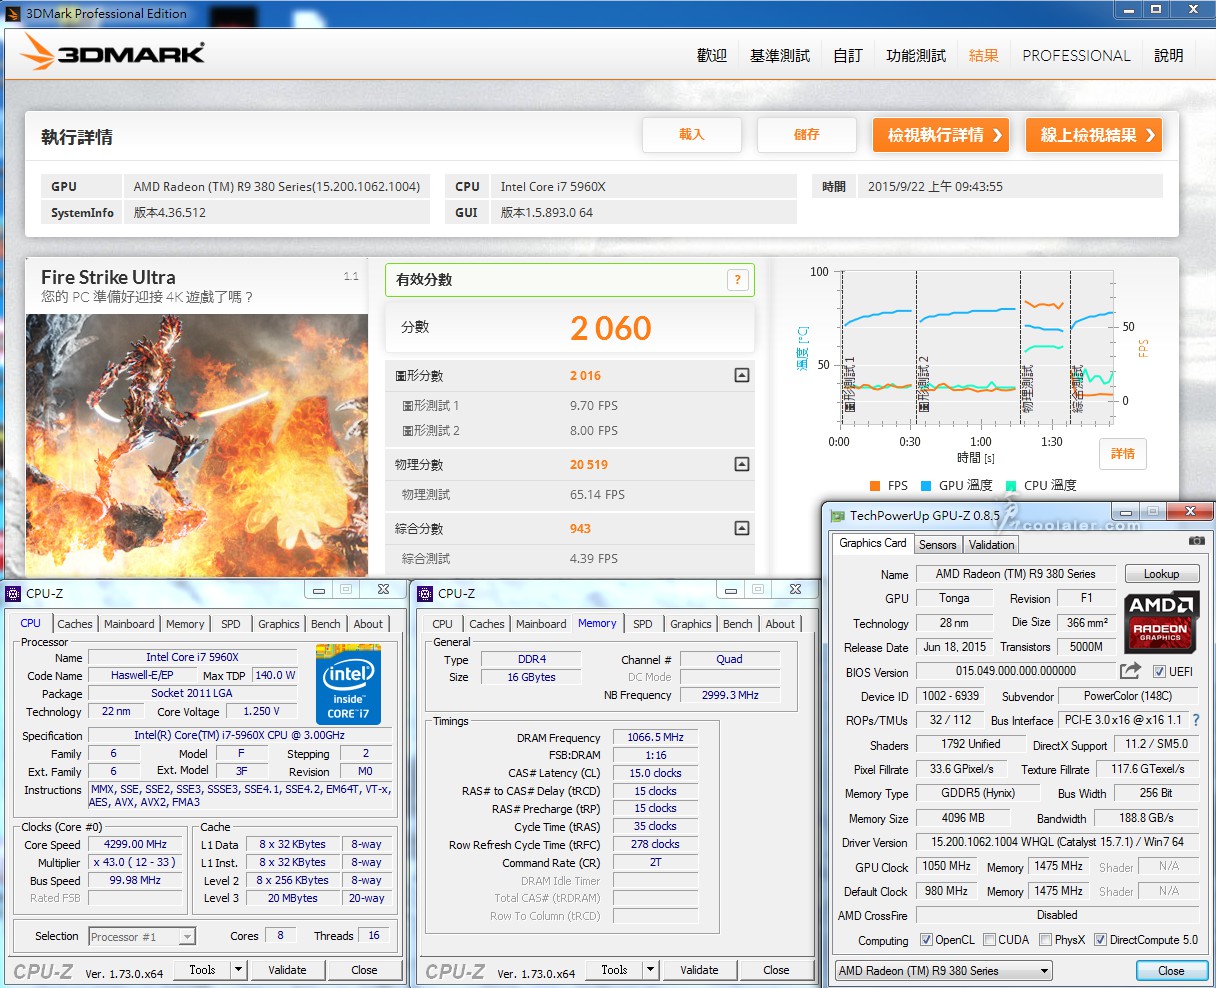The image size is (1216, 988).
Task: Open the Mainboard tab in the CPU-Z CPU window
Action: point(129,624)
